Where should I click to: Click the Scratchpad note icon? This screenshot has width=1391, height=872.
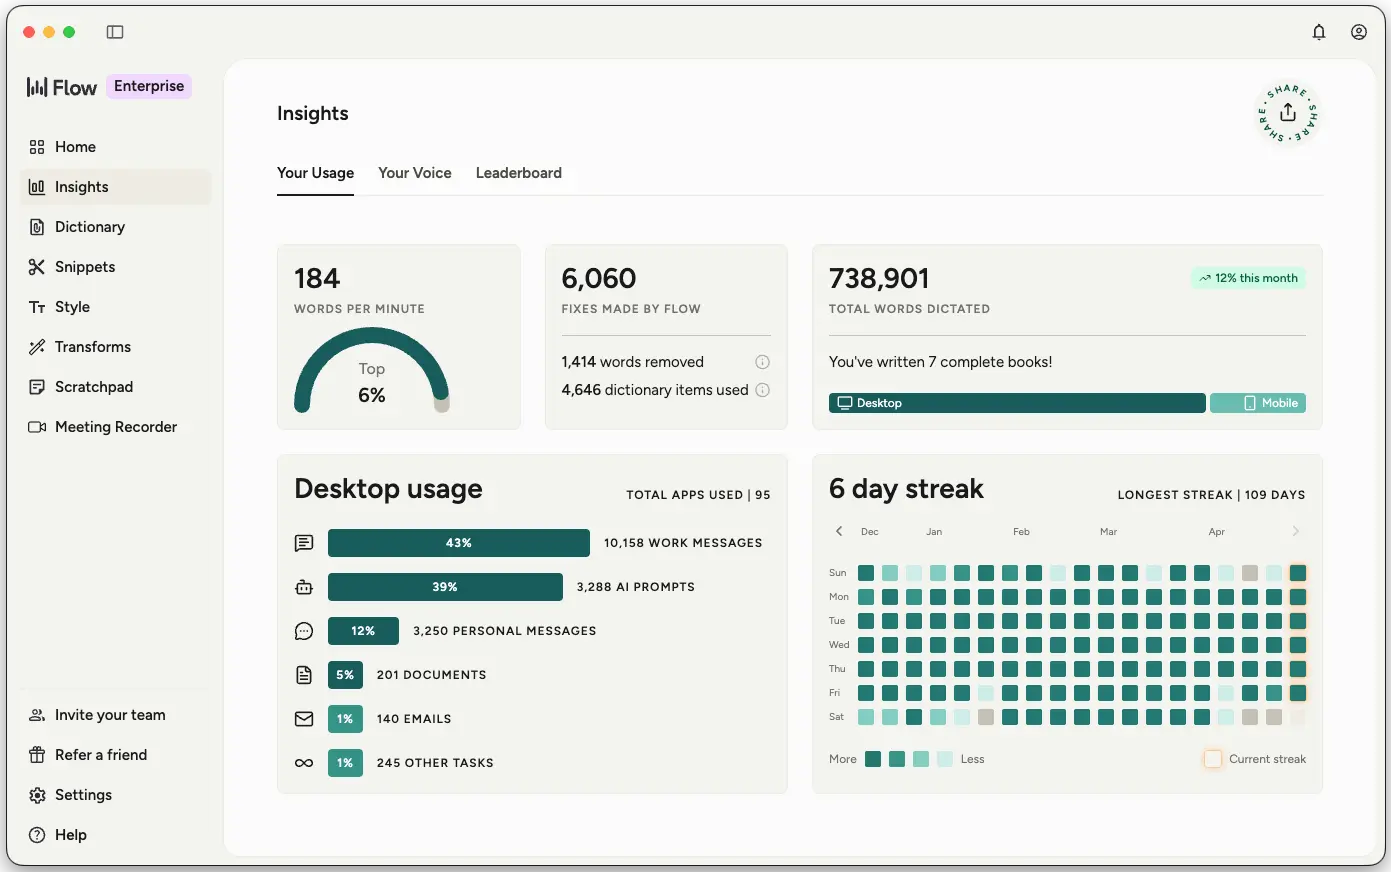coord(37,387)
